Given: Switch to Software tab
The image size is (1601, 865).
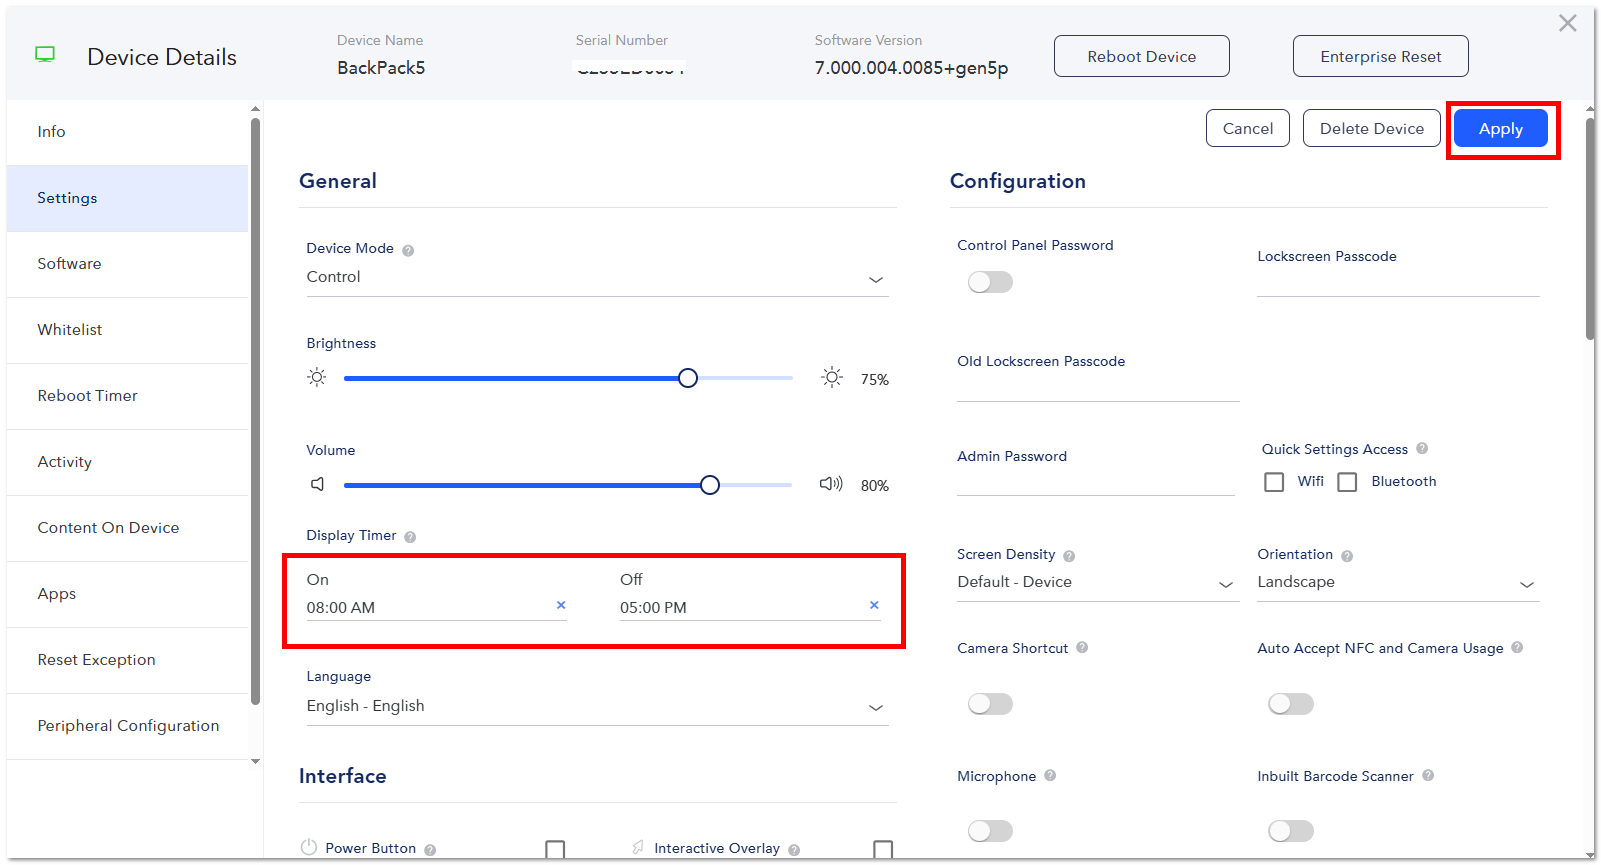Looking at the screenshot, I should [x=127, y=264].
